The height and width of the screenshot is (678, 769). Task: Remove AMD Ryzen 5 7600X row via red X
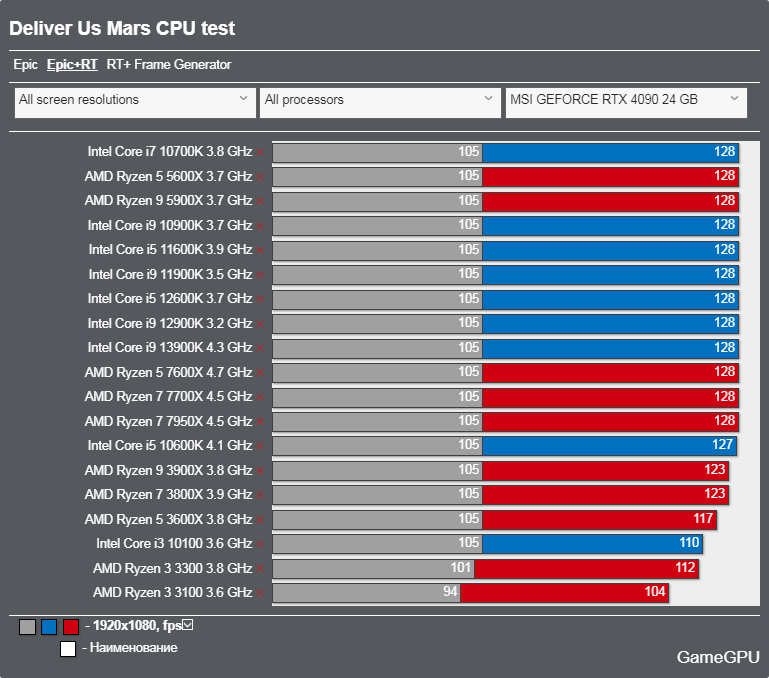click(x=260, y=373)
